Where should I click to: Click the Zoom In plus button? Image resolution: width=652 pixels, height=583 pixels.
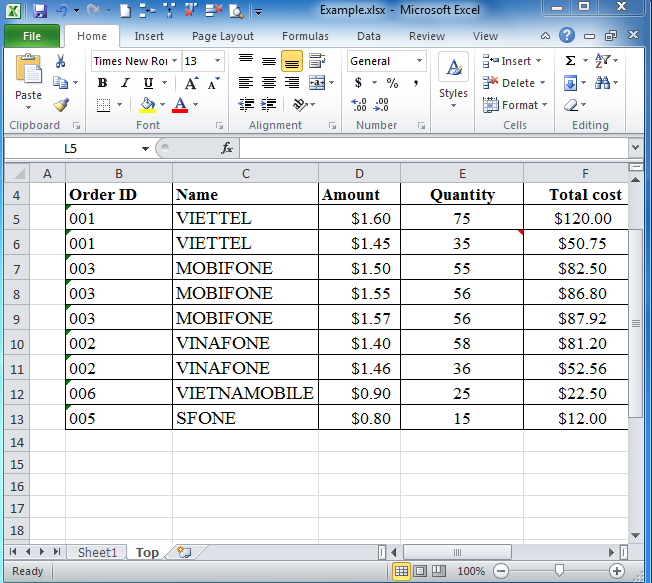click(617, 571)
